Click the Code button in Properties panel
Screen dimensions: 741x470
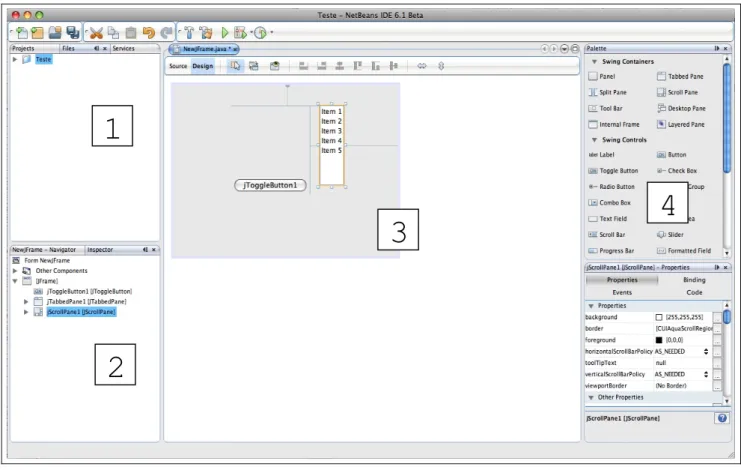(694, 292)
